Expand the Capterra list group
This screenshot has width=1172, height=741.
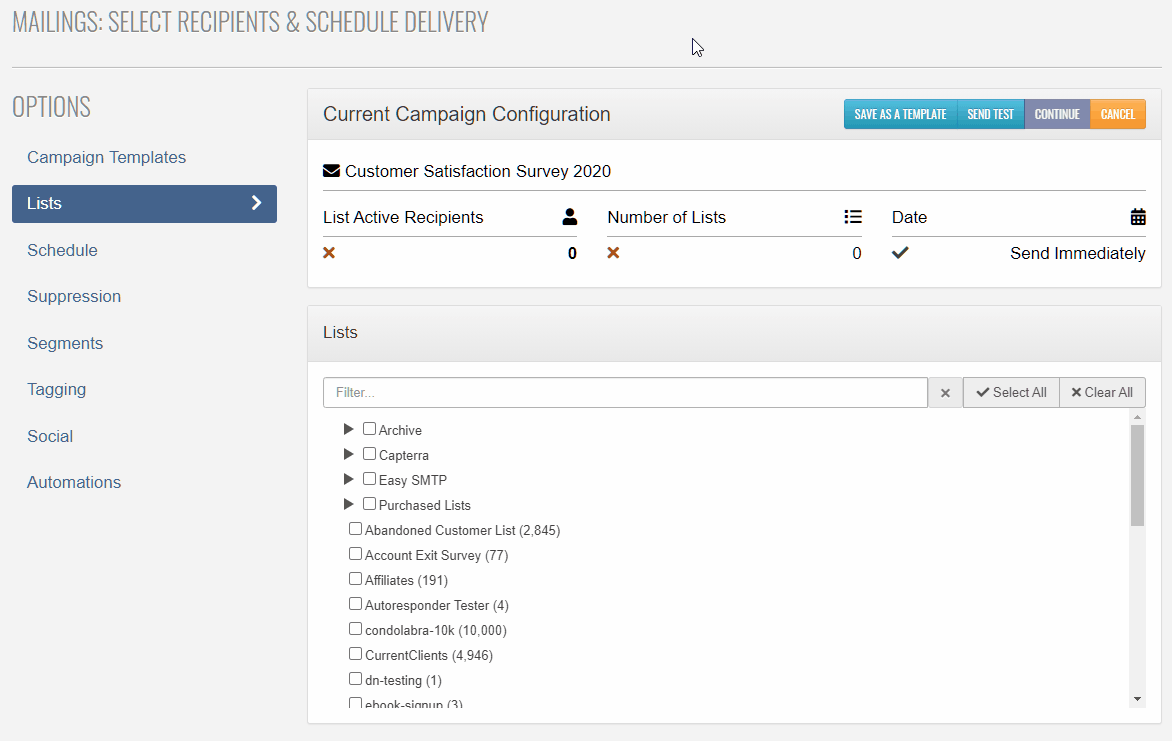(x=349, y=454)
